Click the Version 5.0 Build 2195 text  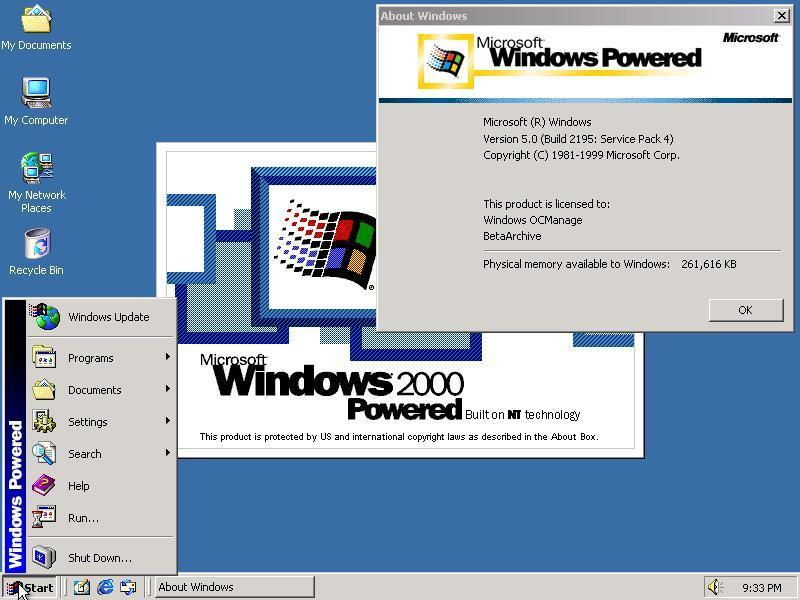pyautogui.click(x=578, y=139)
